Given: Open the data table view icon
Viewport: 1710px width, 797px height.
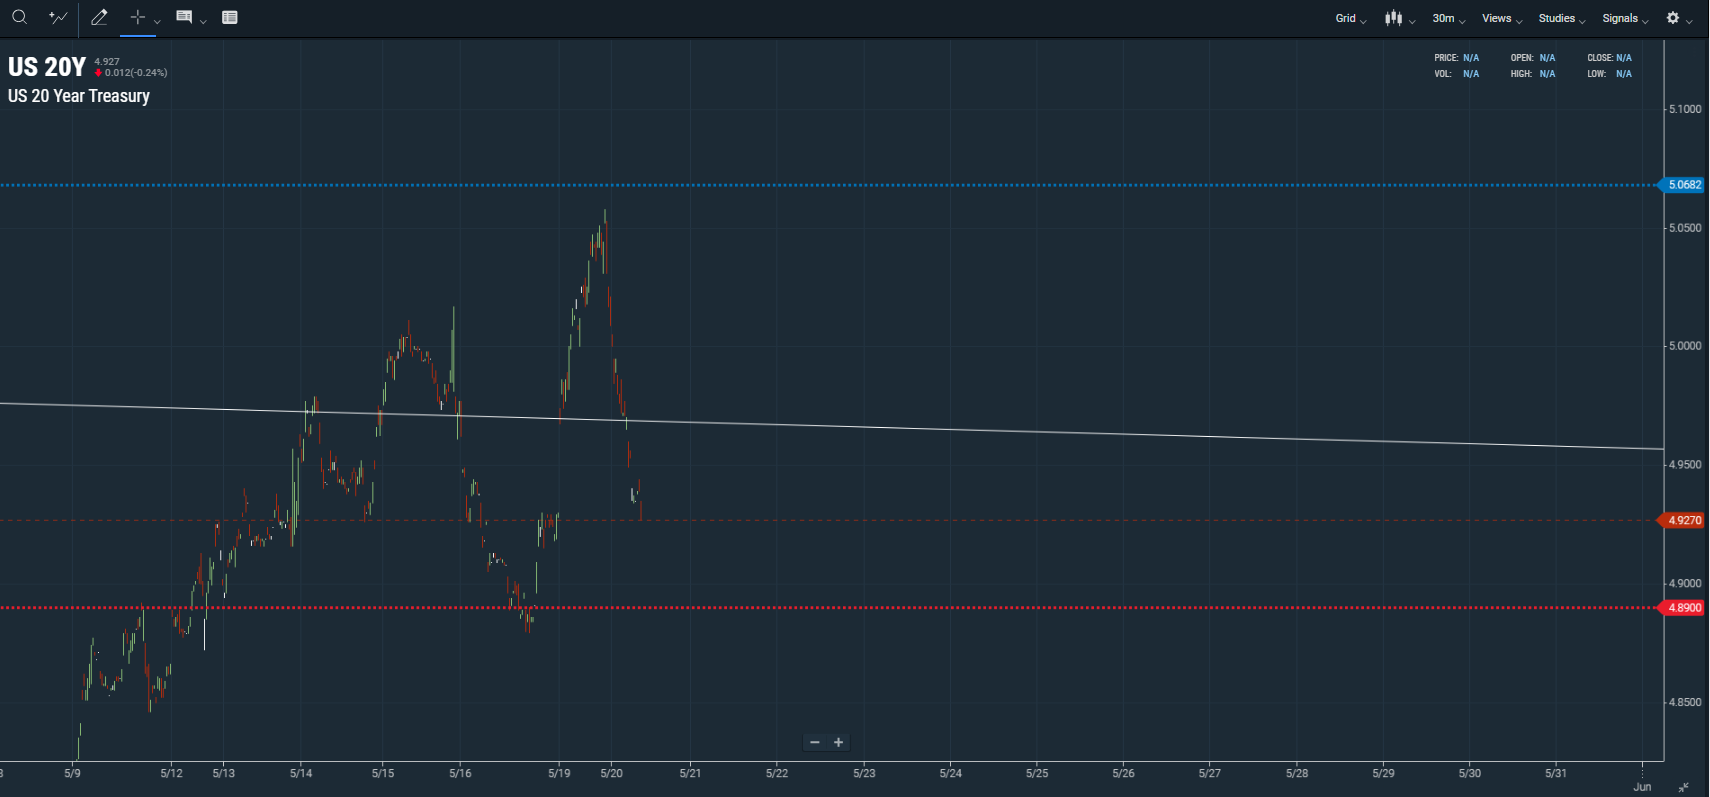Looking at the screenshot, I should (x=230, y=17).
